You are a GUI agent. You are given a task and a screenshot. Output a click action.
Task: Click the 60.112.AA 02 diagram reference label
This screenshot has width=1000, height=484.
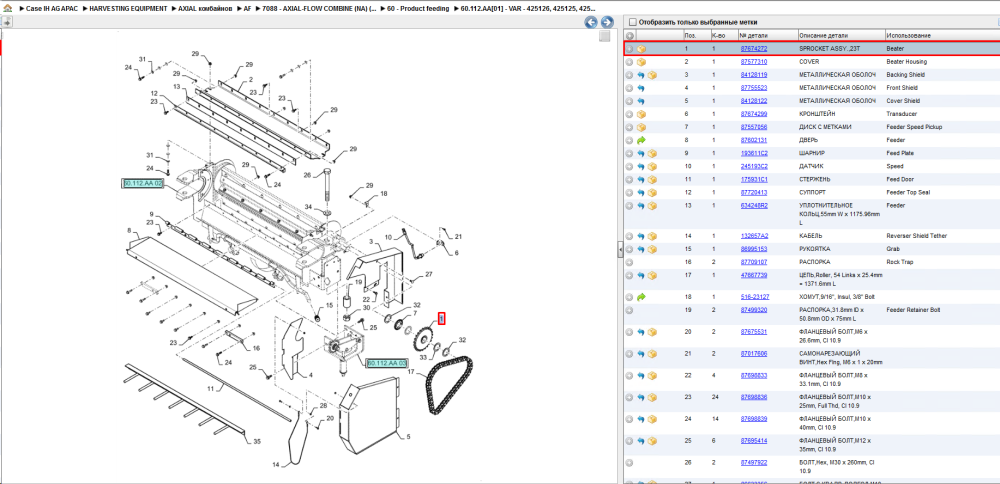pos(143,184)
